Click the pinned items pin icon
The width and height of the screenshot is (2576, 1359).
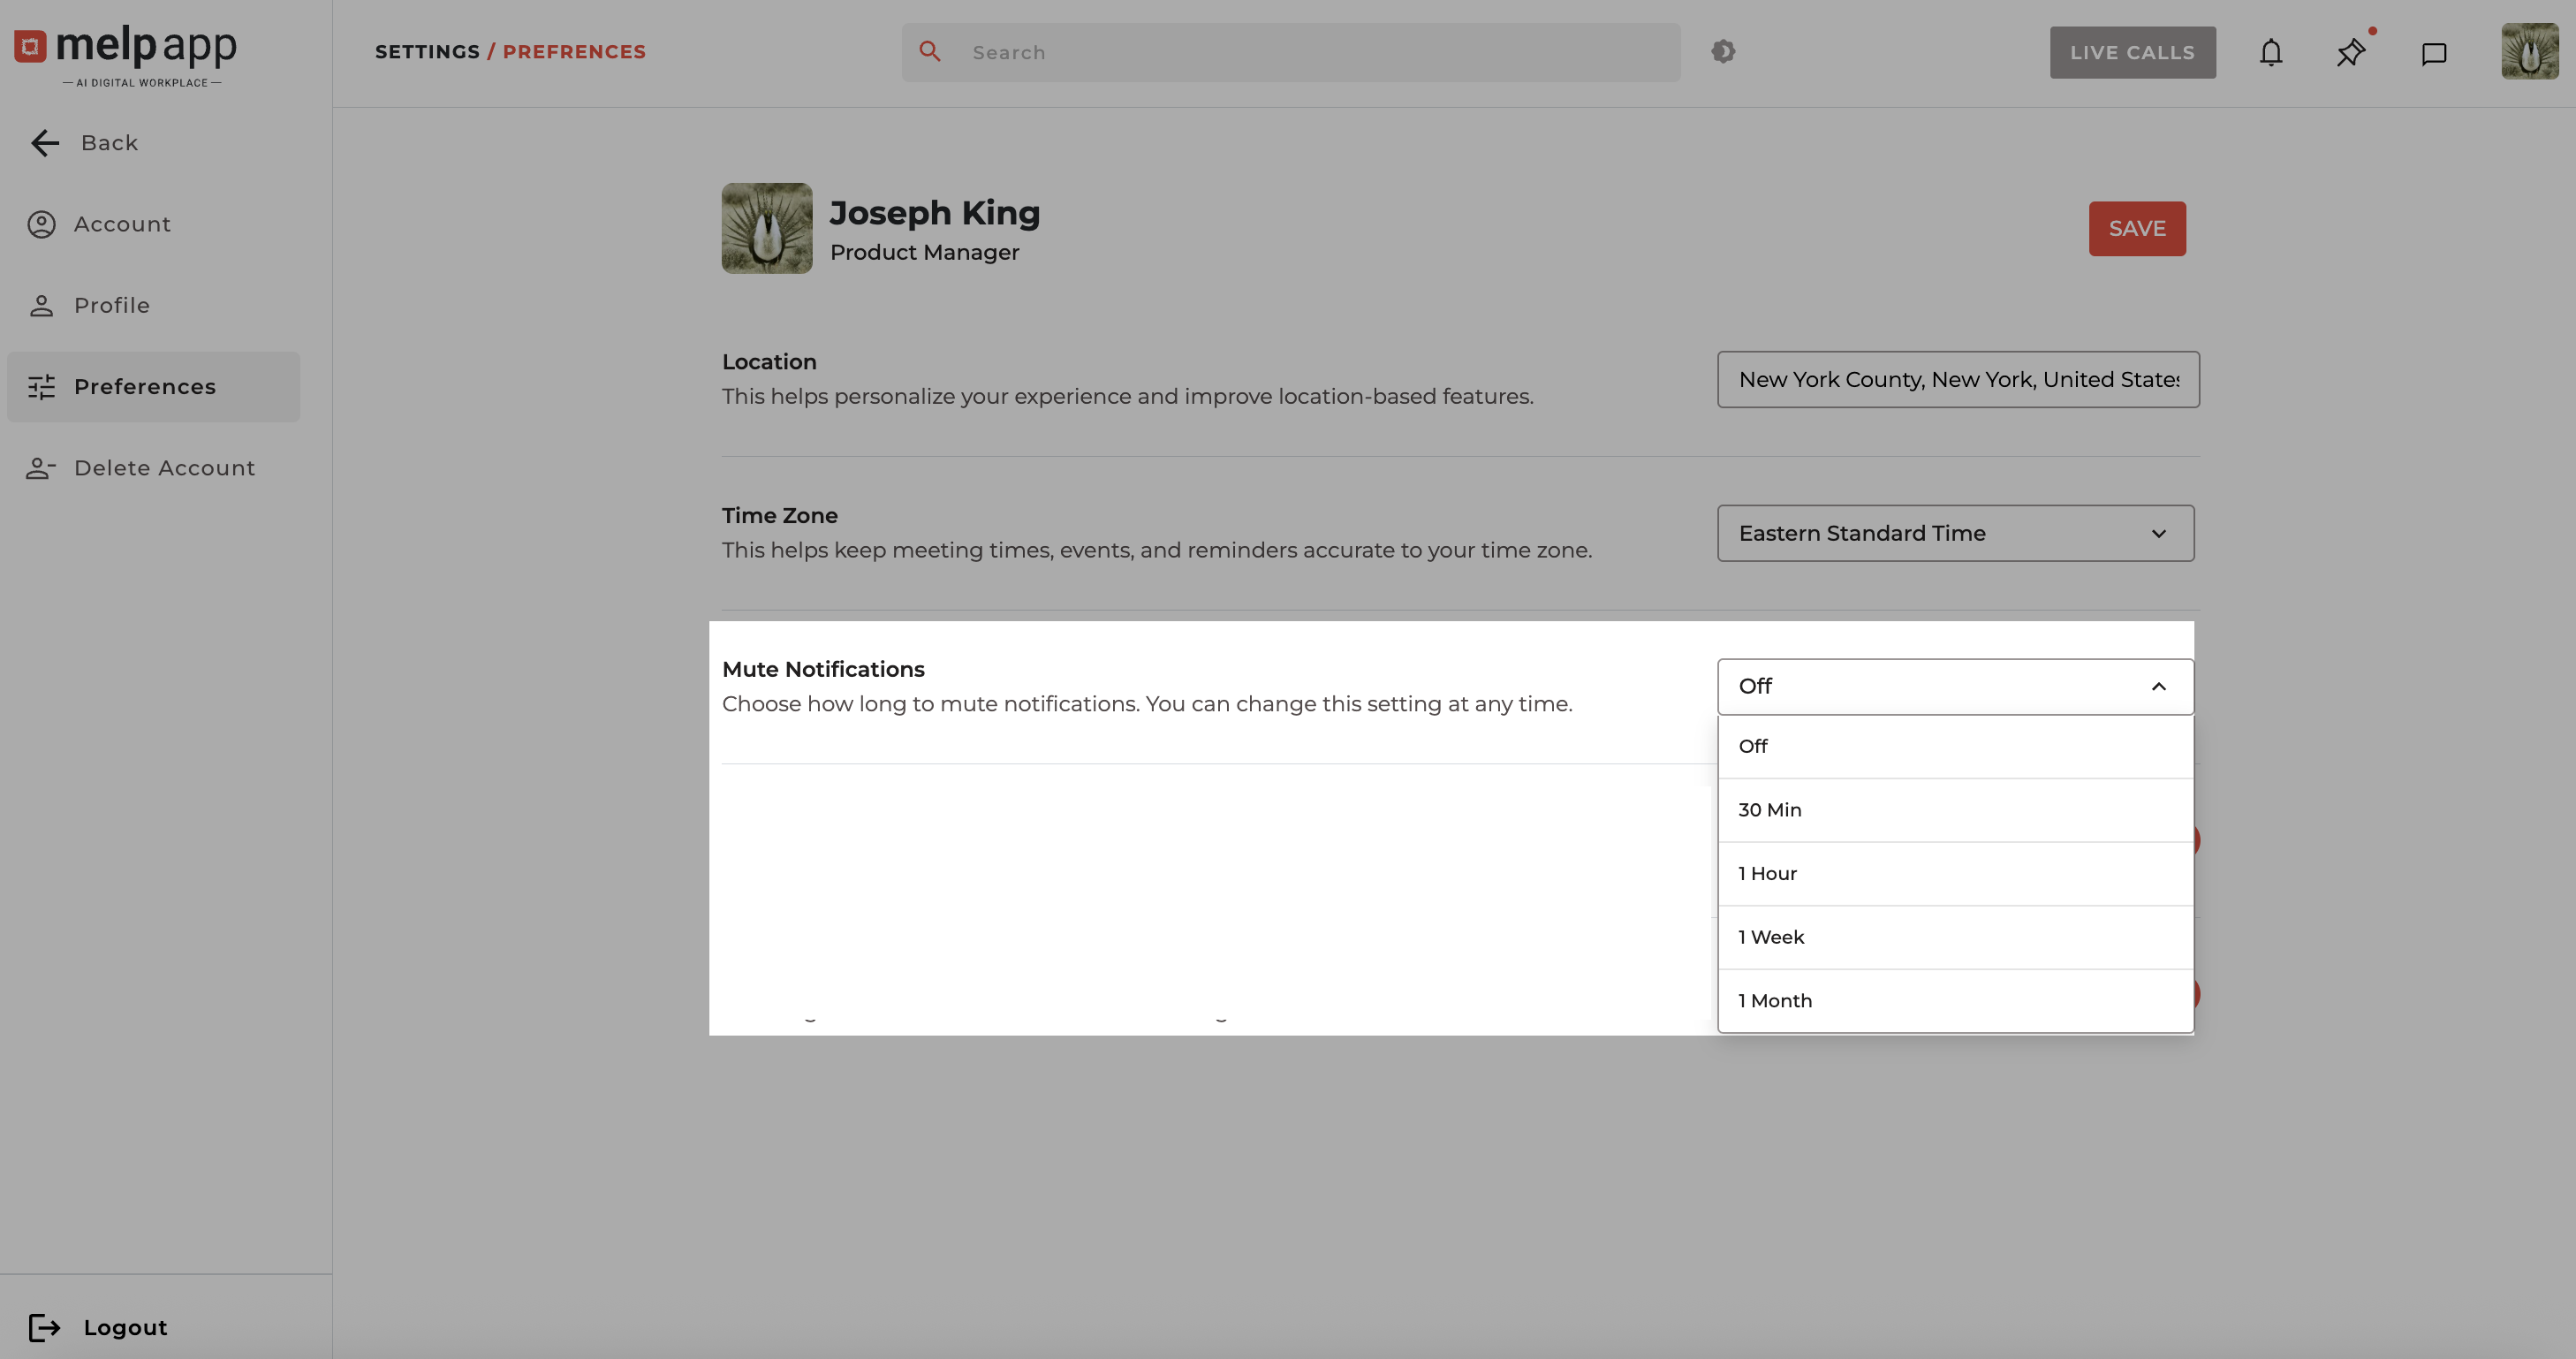[2351, 53]
